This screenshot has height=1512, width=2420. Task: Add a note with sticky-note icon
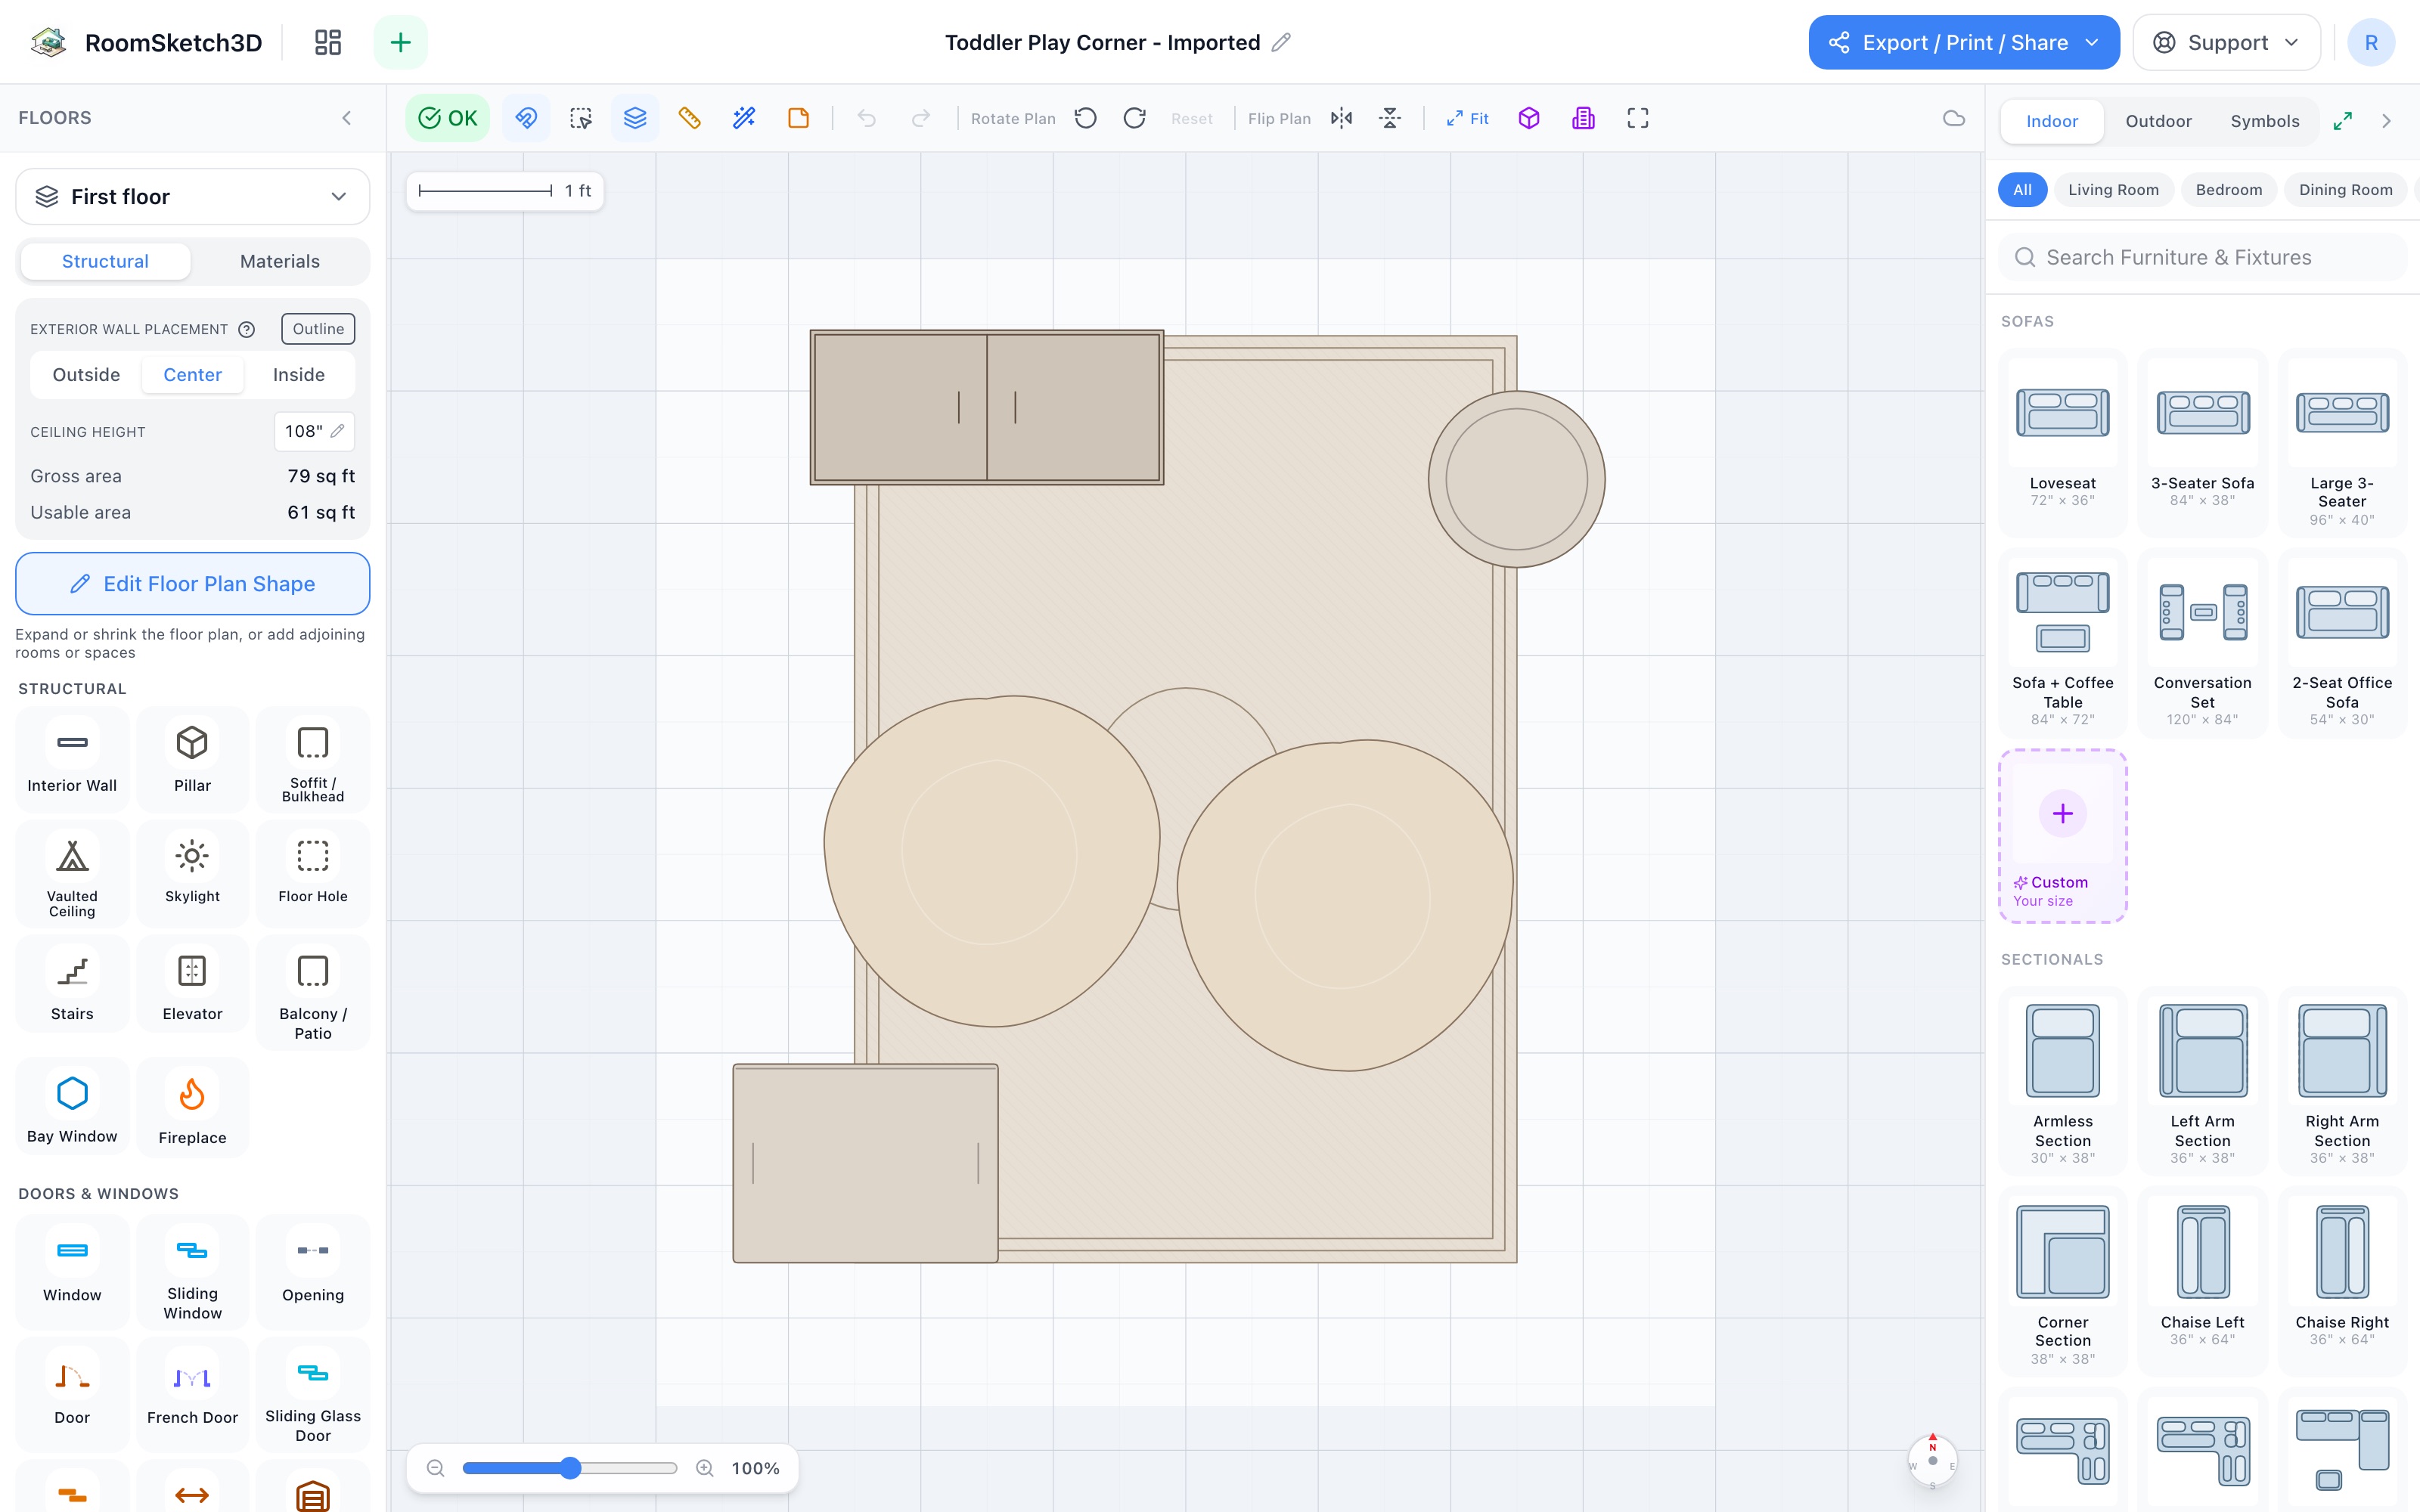[798, 118]
